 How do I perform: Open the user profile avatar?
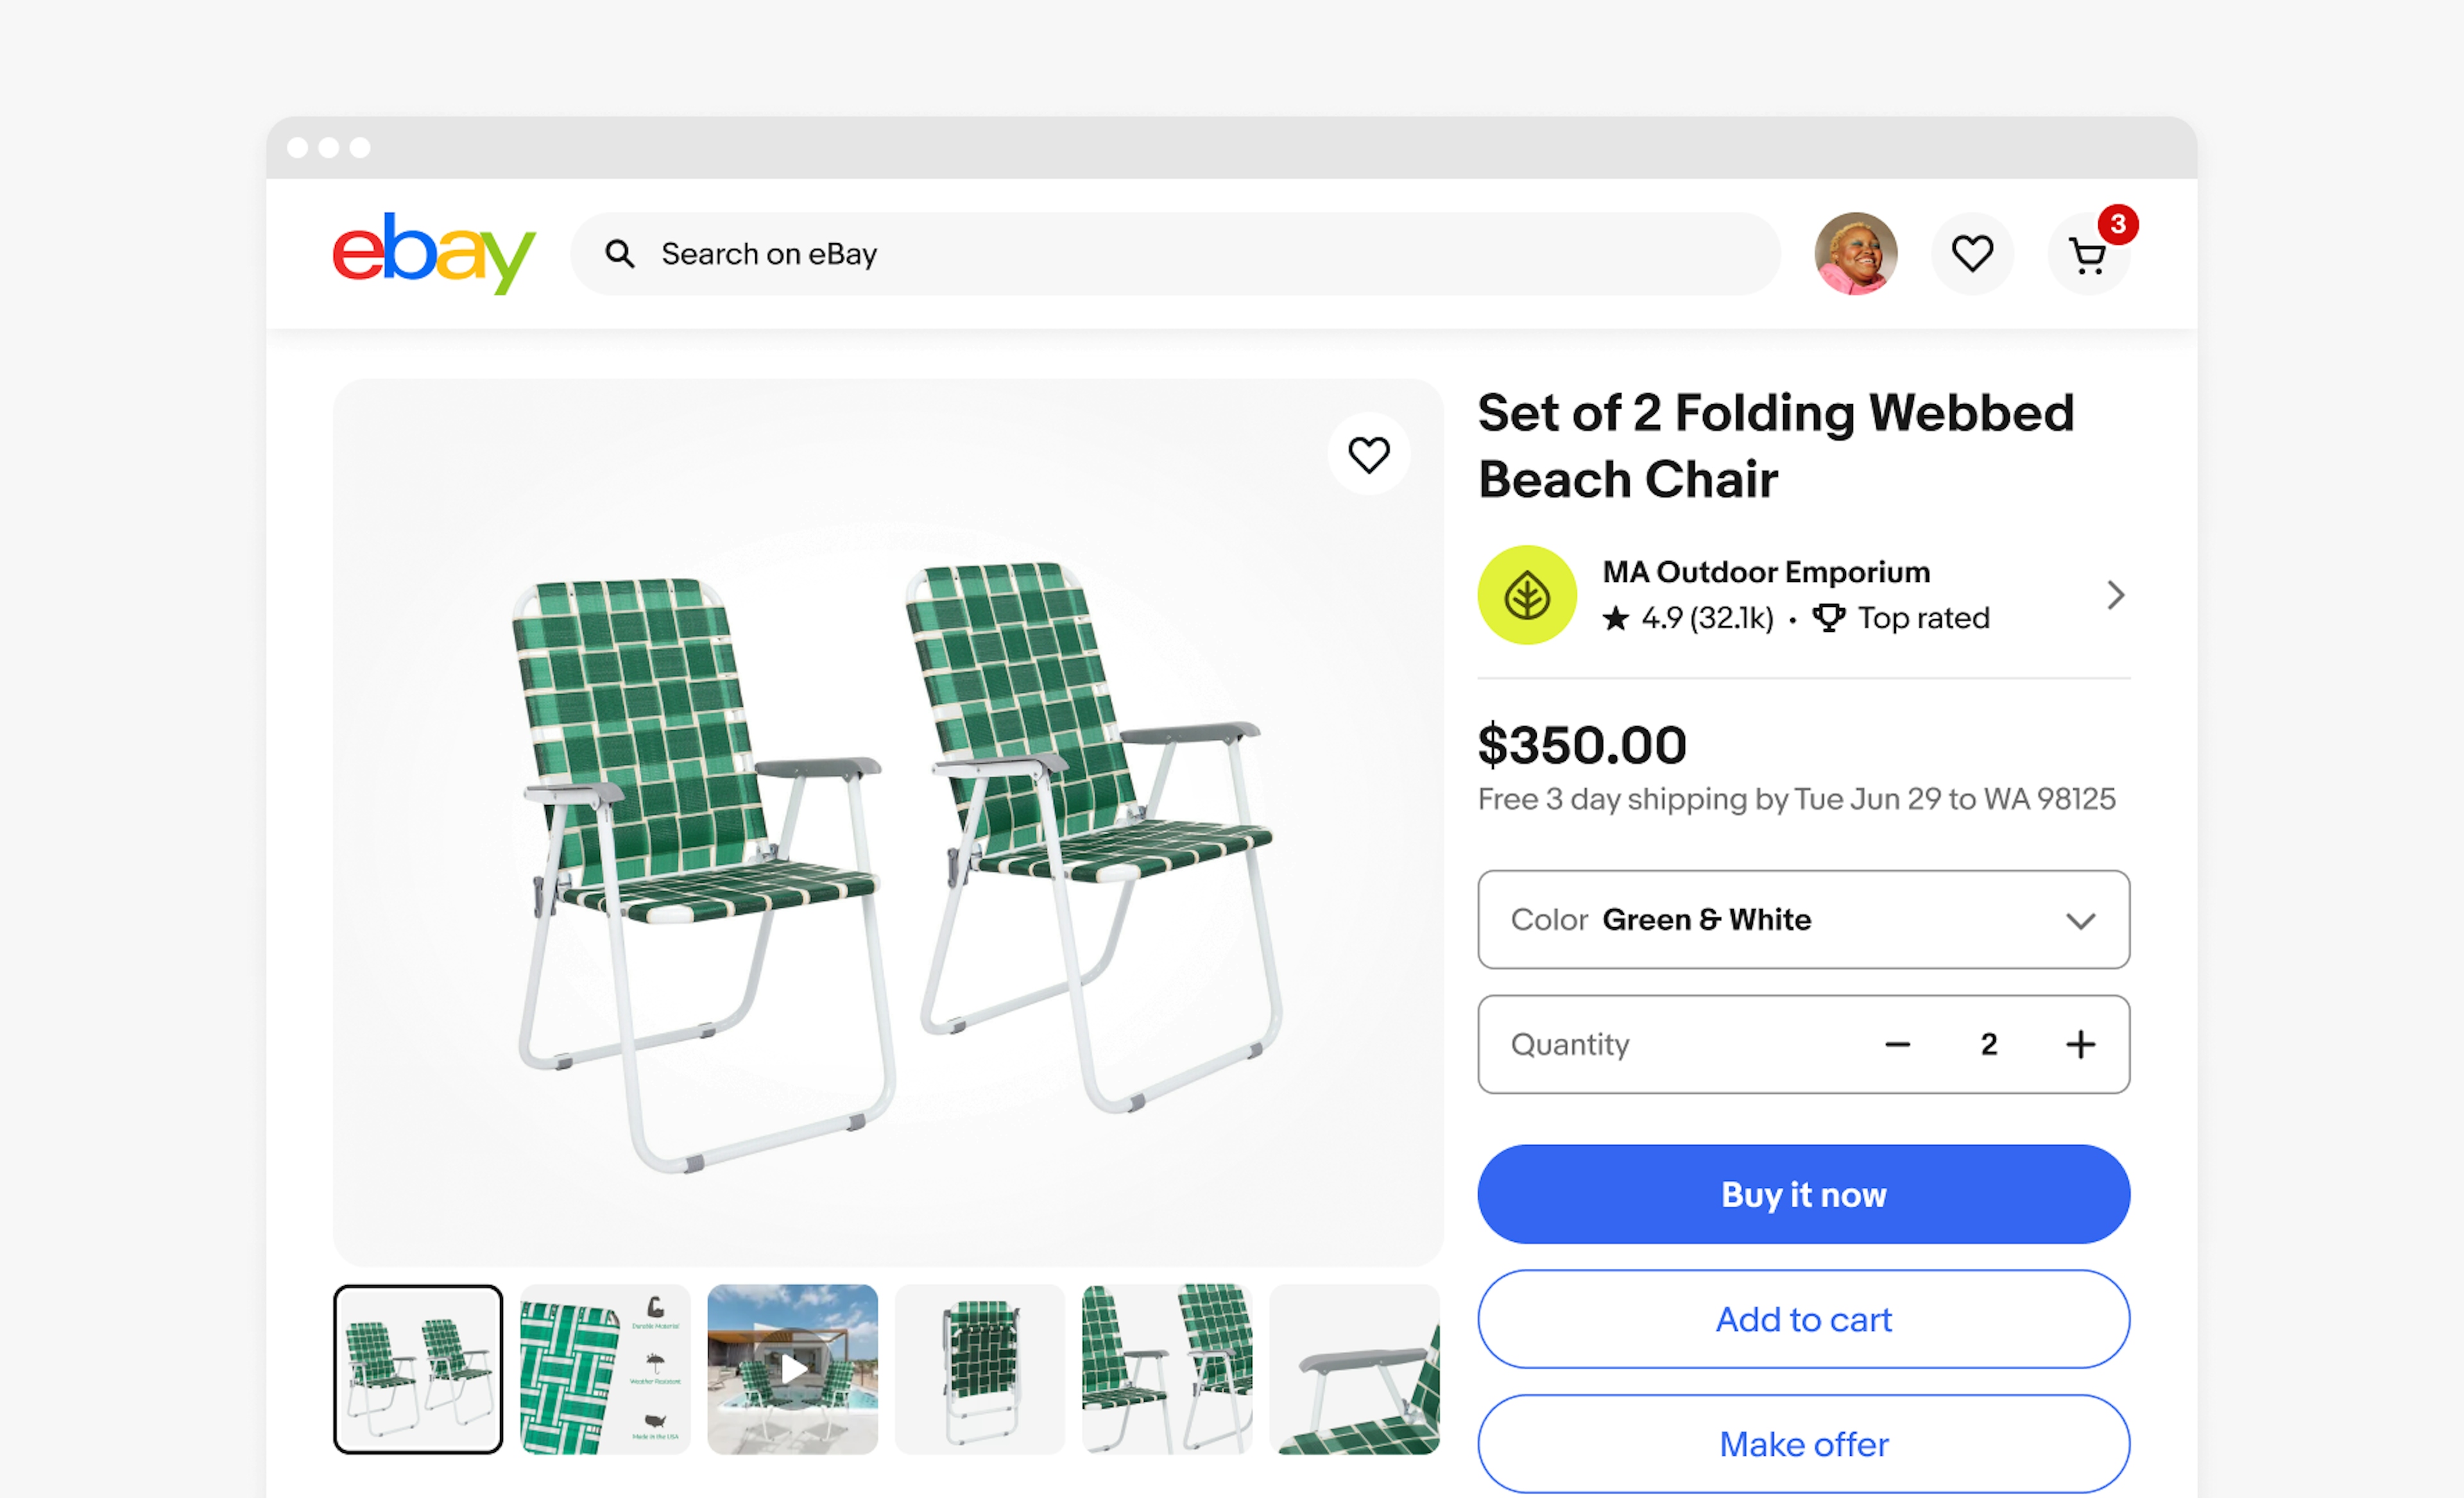(1856, 253)
